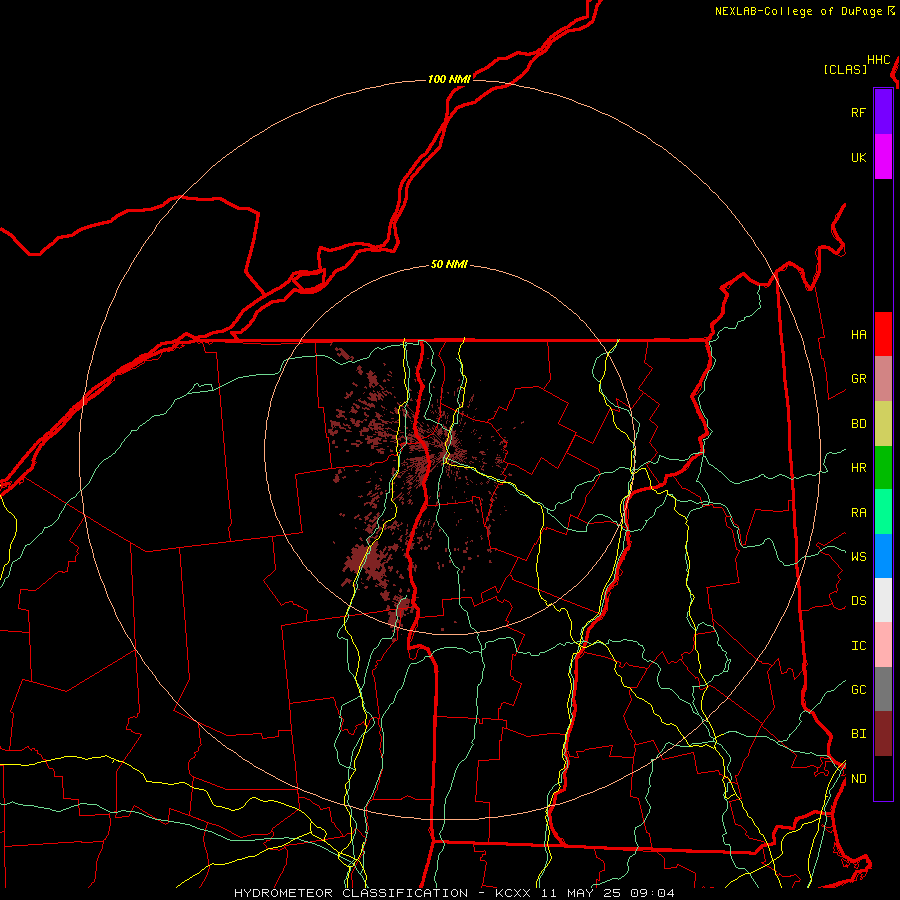Click the Hydrometeor Classification title text

click(353, 893)
